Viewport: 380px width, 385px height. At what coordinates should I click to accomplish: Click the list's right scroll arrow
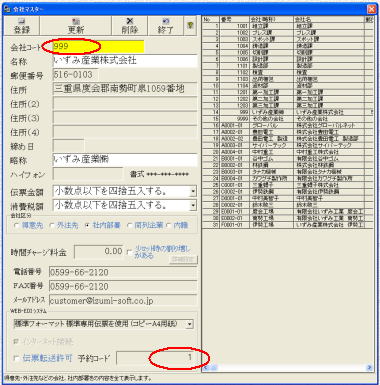coord(369,368)
